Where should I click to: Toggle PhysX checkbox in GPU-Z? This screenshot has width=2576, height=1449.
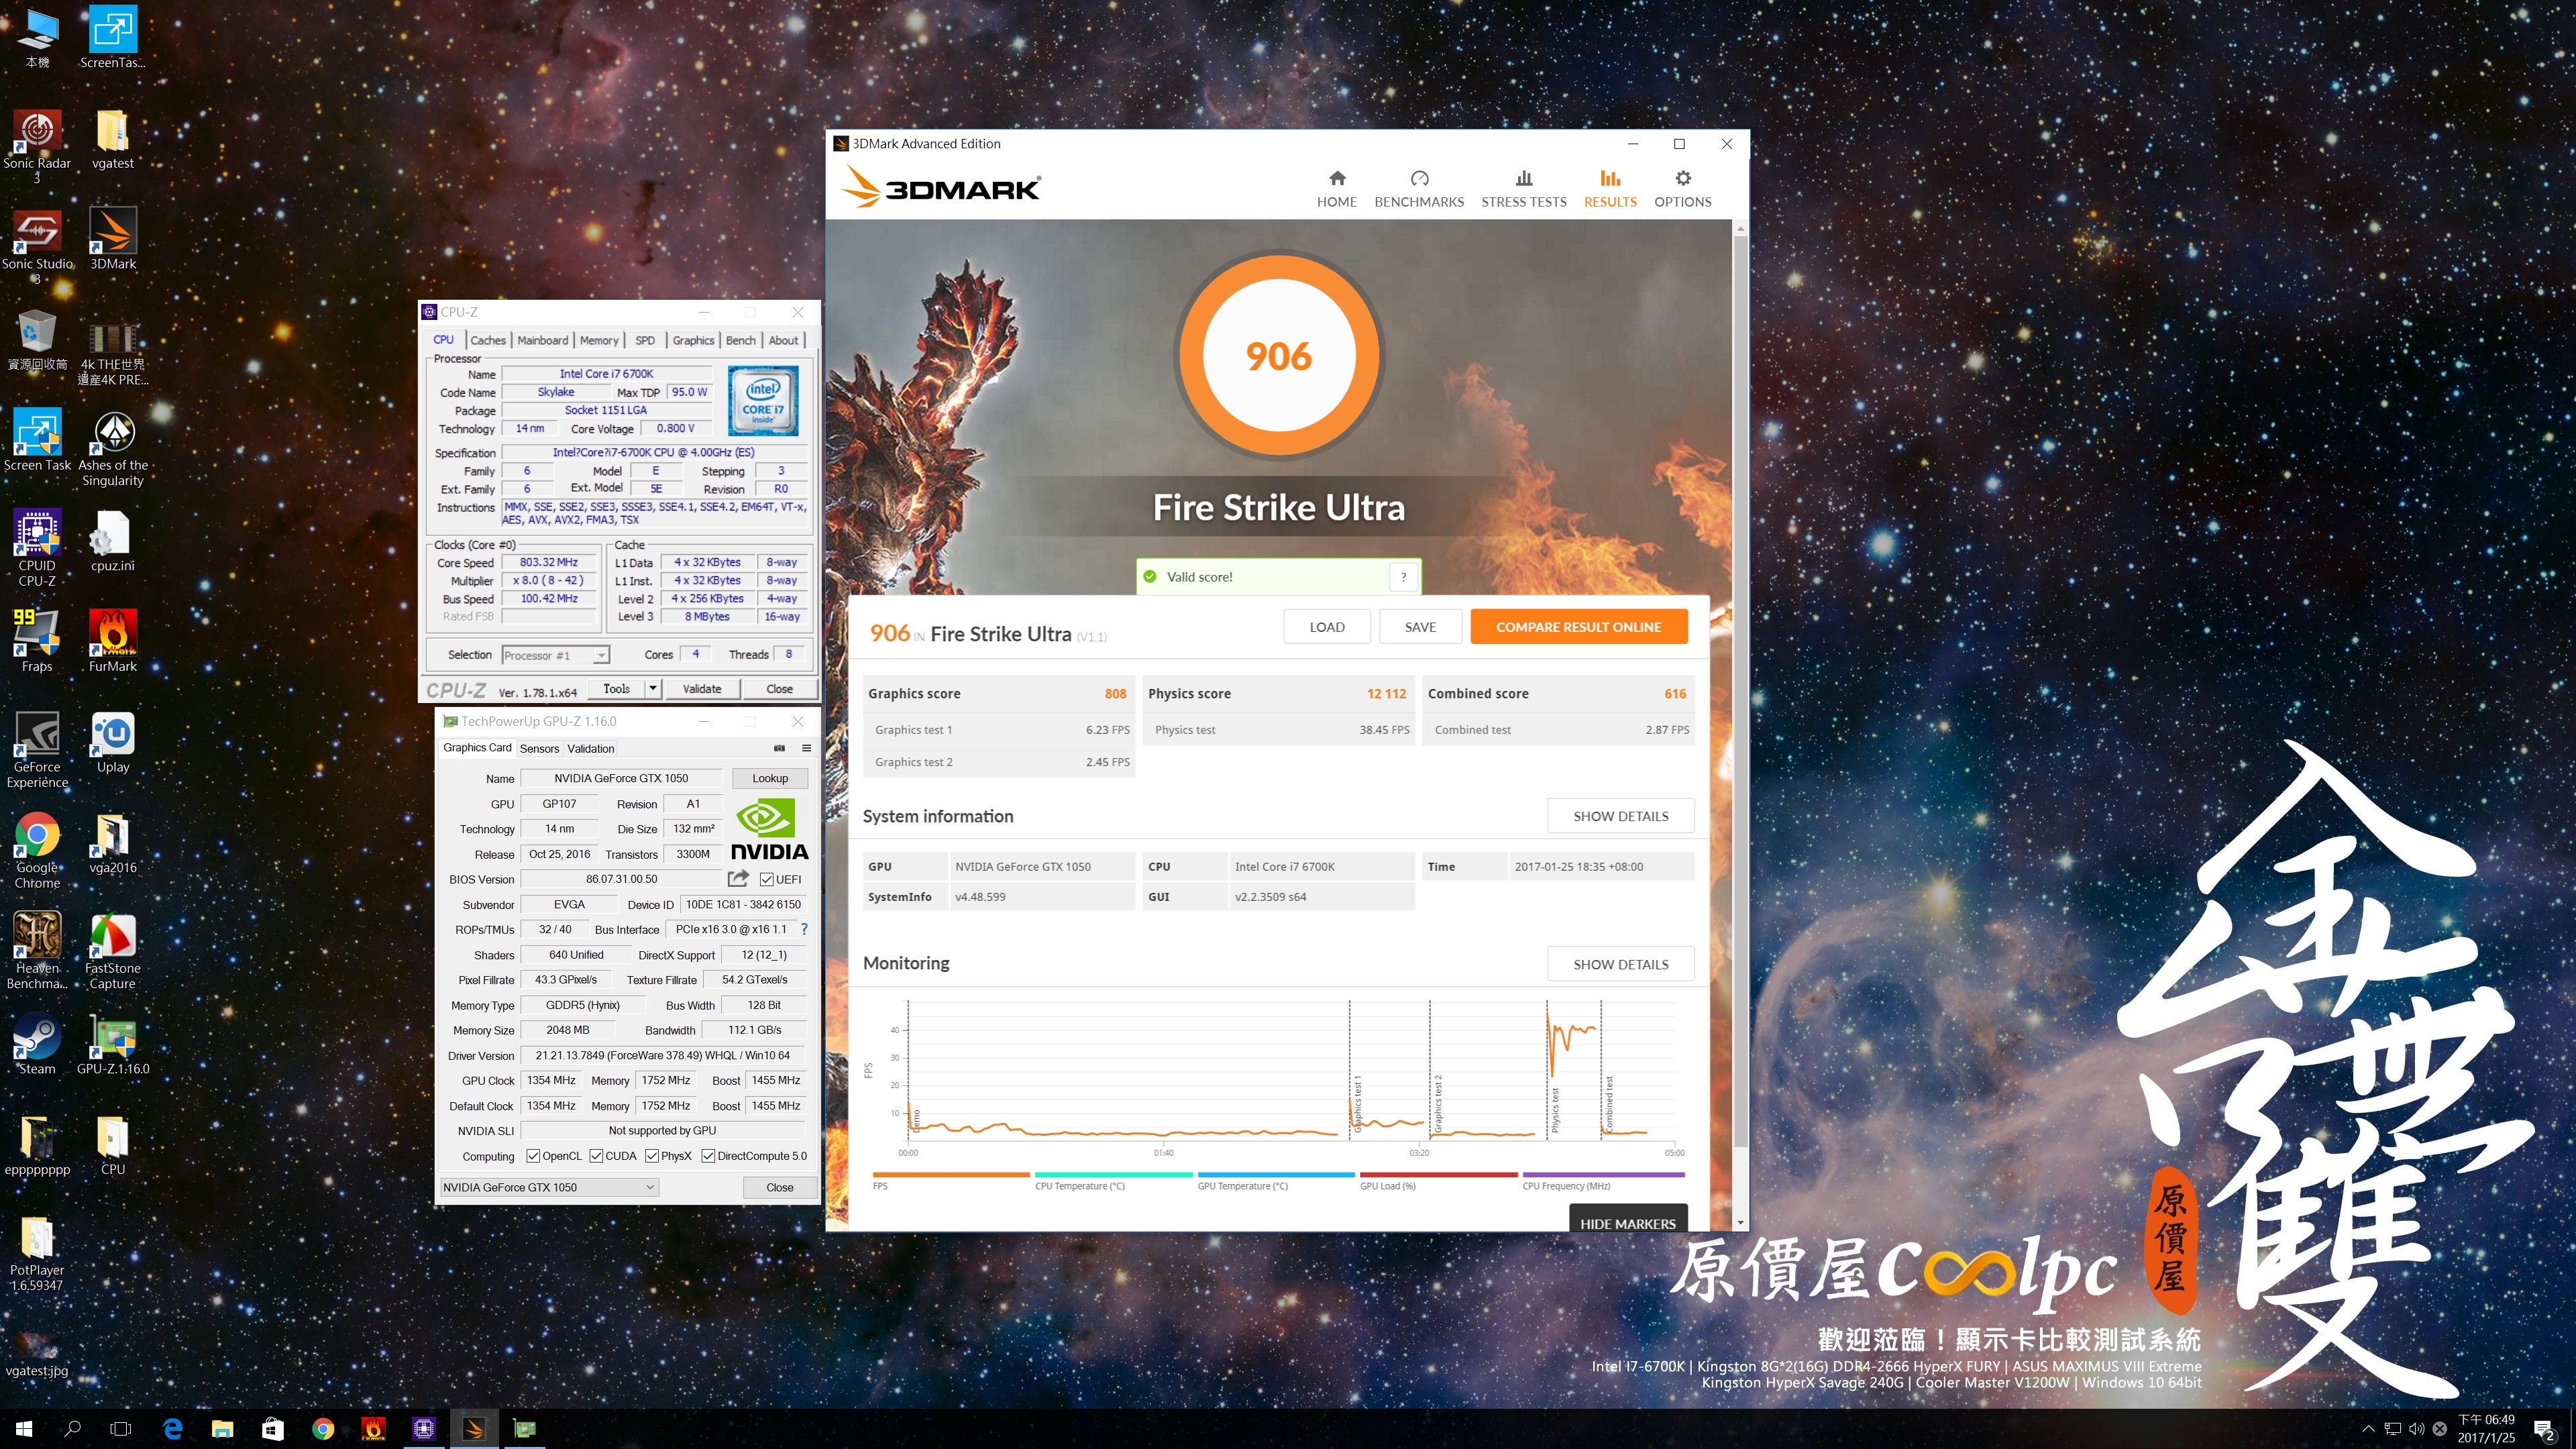click(652, 1156)
